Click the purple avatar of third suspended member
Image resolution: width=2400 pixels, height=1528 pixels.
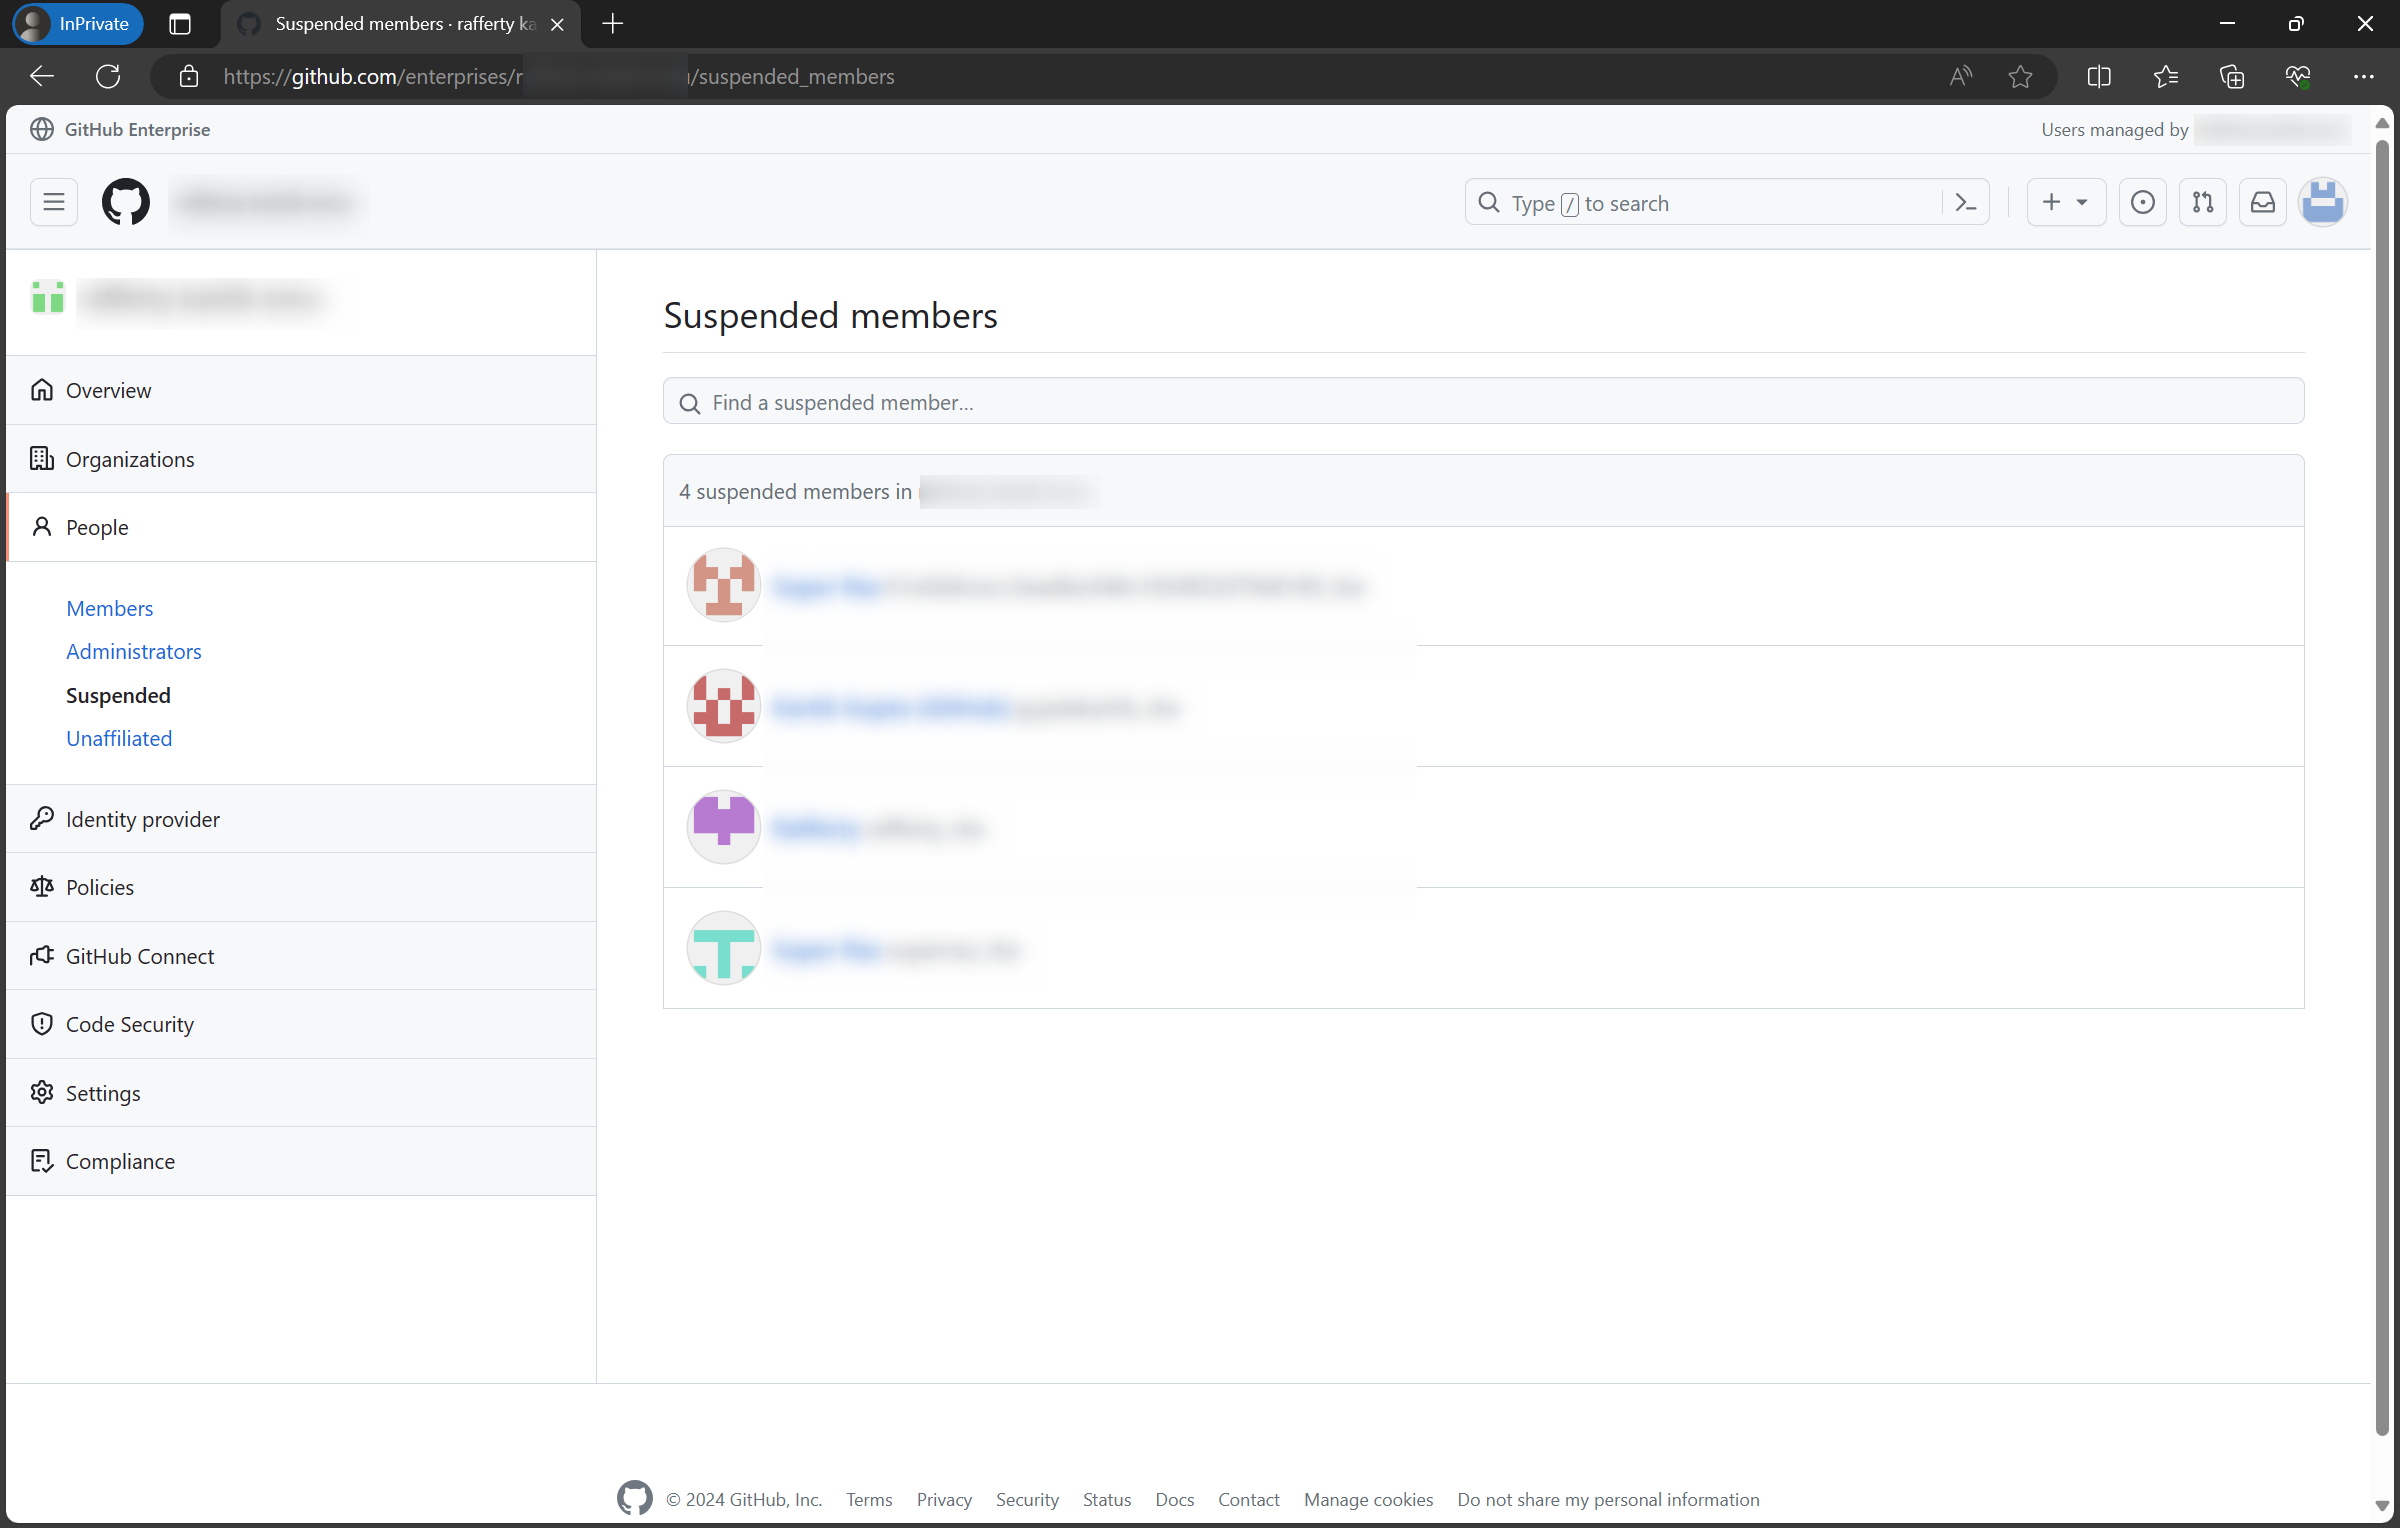click(723, 827)
